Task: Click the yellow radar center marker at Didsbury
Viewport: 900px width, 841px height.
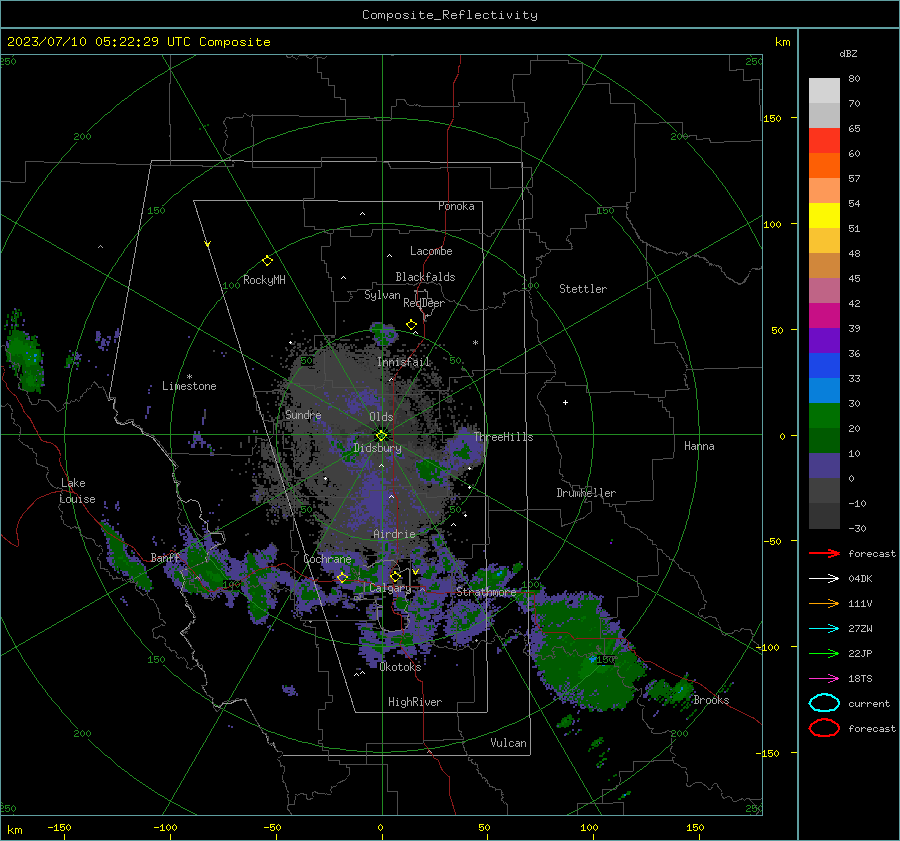Action: pyautogui.click(x=381, y=436)
